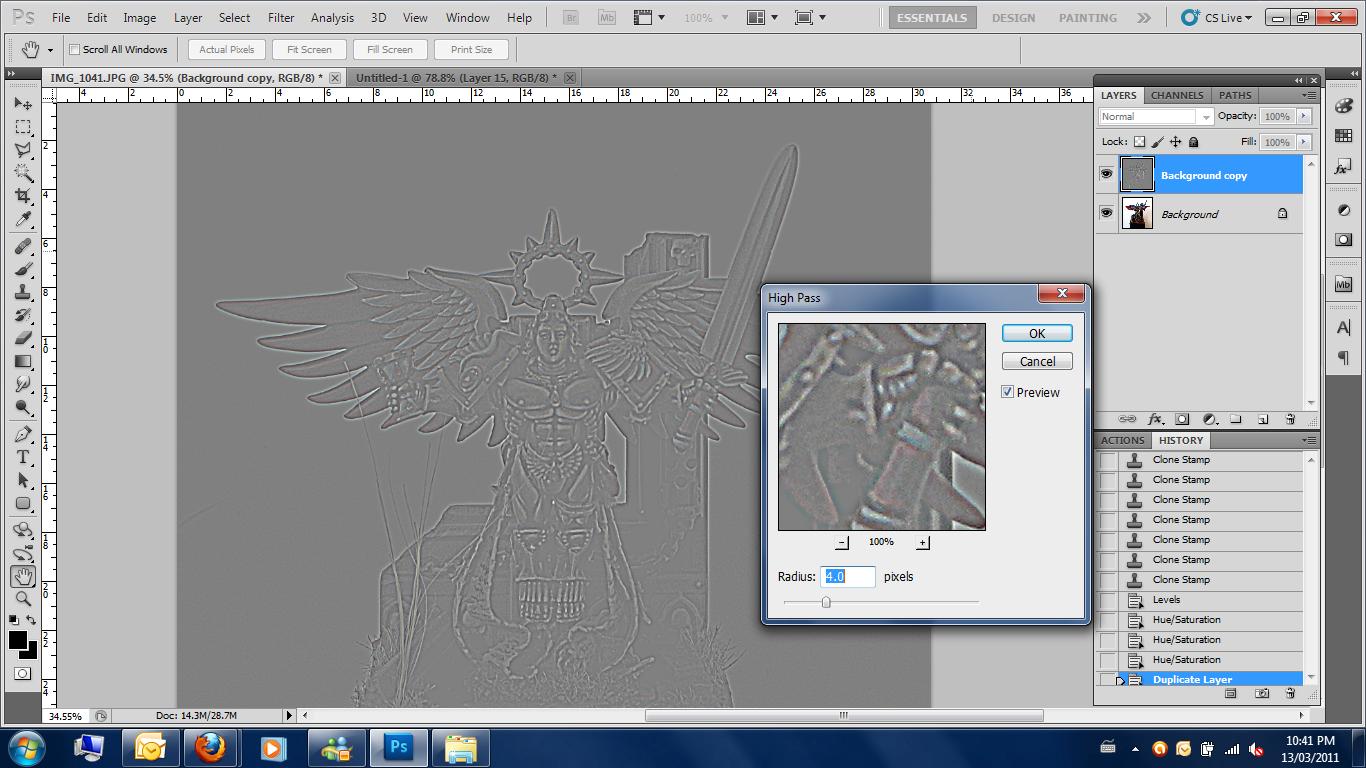This screenshot has height=768, width=1366.
Task: Open Layers panel options menu
Action: (1308, 95)
